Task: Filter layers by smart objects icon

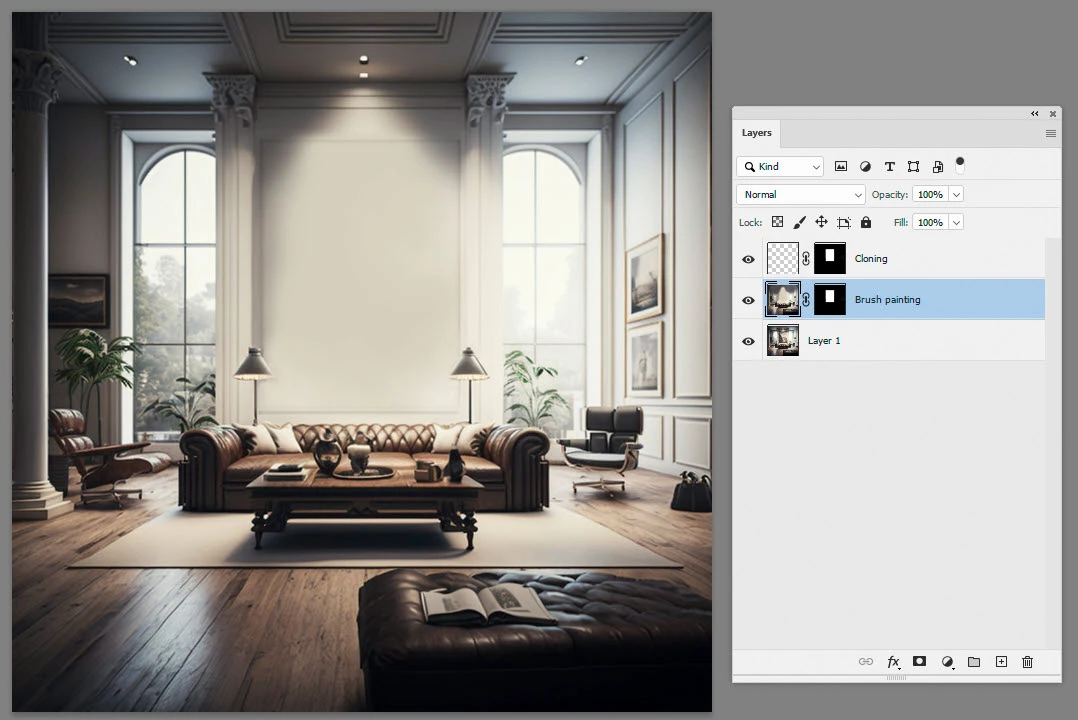Action: click(937, 166)
